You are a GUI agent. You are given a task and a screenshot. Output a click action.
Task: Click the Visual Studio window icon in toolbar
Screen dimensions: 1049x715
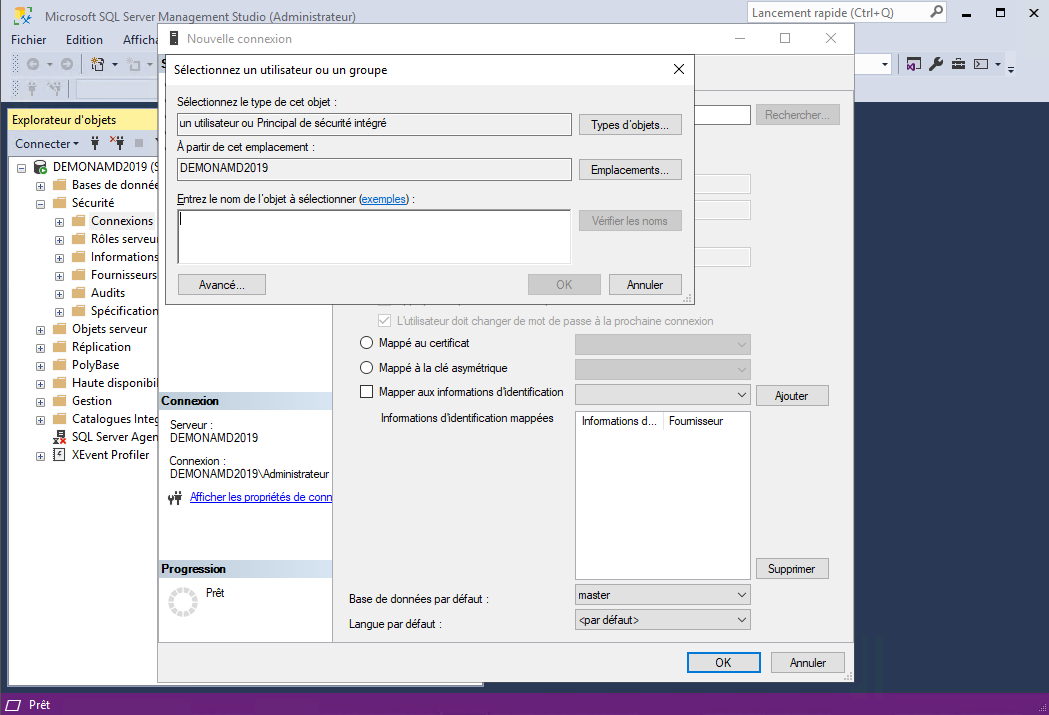point(913,64)
